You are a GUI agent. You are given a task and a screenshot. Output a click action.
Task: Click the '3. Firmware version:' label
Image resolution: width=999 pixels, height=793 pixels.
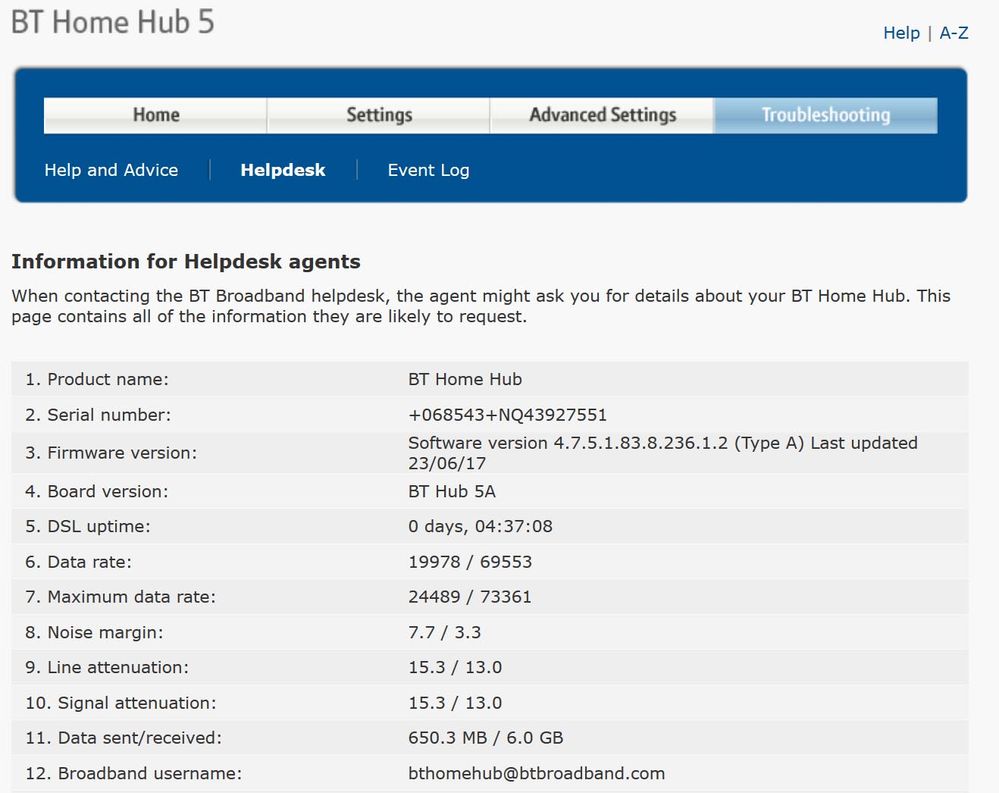pyautogui.click(x=111, y=453)
